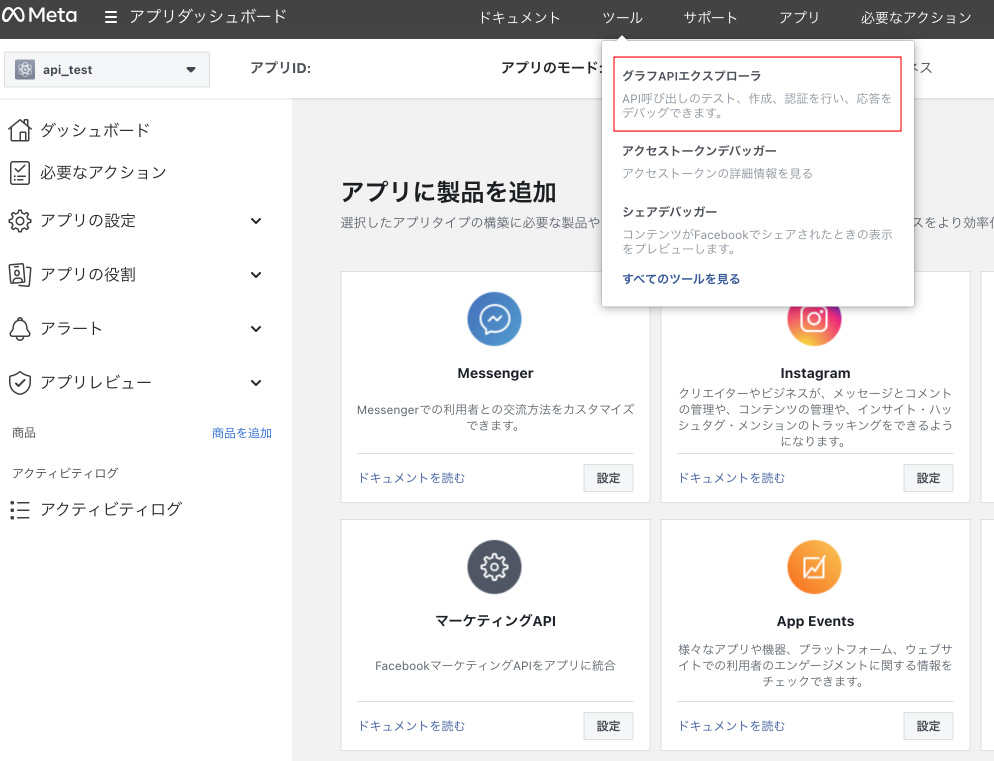994x761 pixels.
Task: Choose シェアデバッガー in the tools menu
Action: (669, 212)
